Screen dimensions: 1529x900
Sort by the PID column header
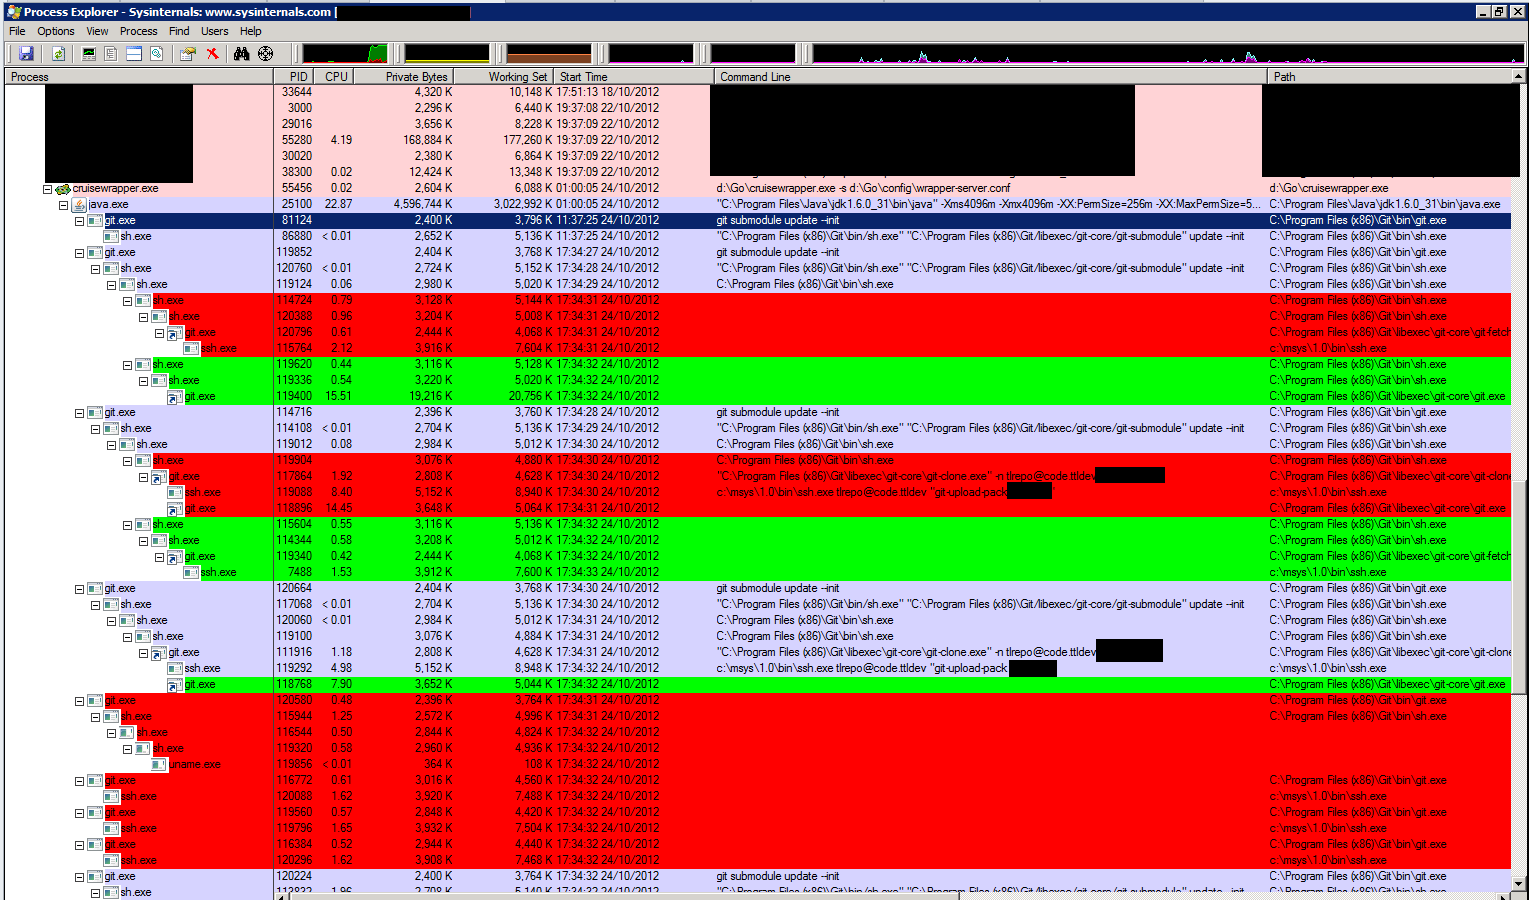coord(293,76)
